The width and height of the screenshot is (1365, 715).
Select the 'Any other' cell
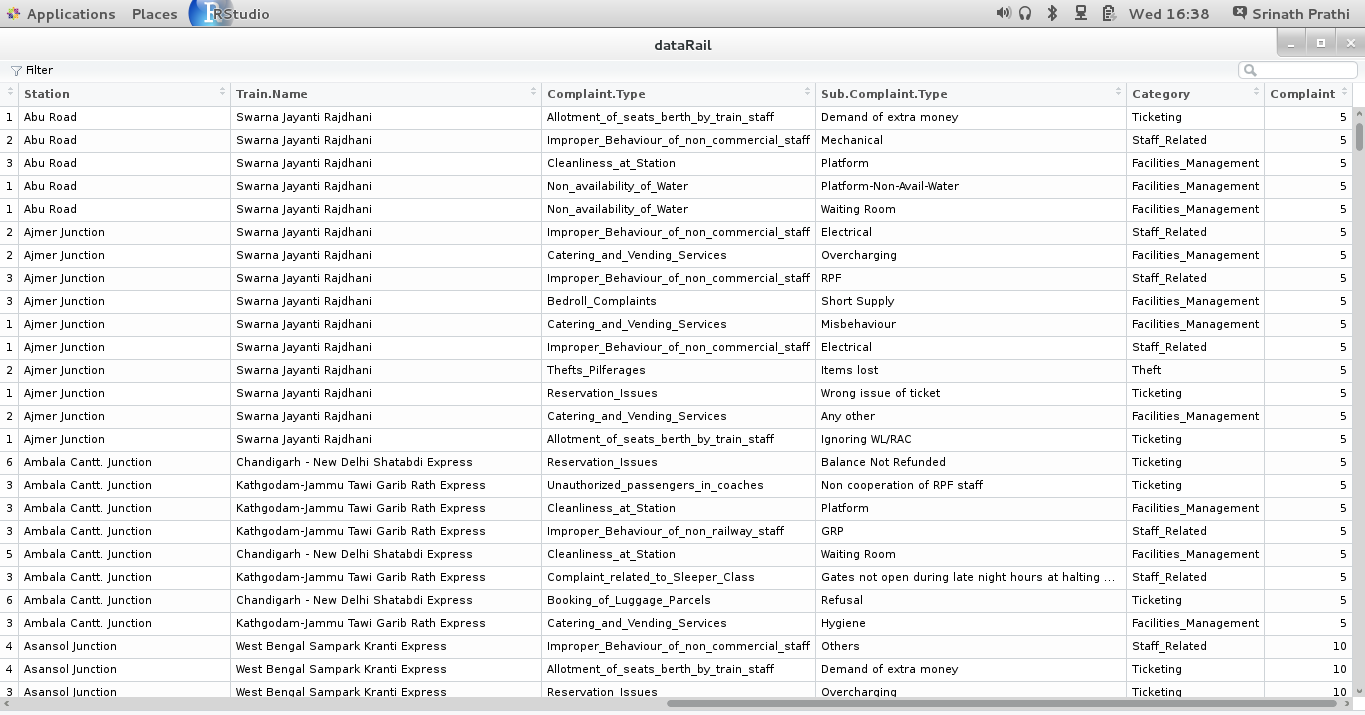point(970,416)
